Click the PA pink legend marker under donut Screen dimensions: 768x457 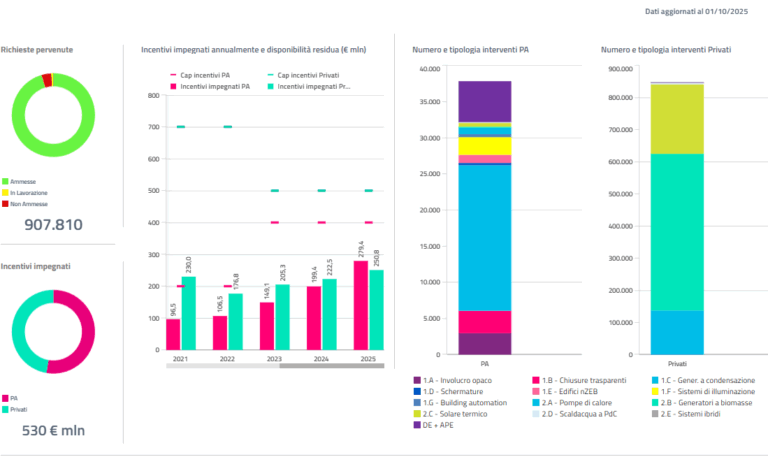(4, 397)
